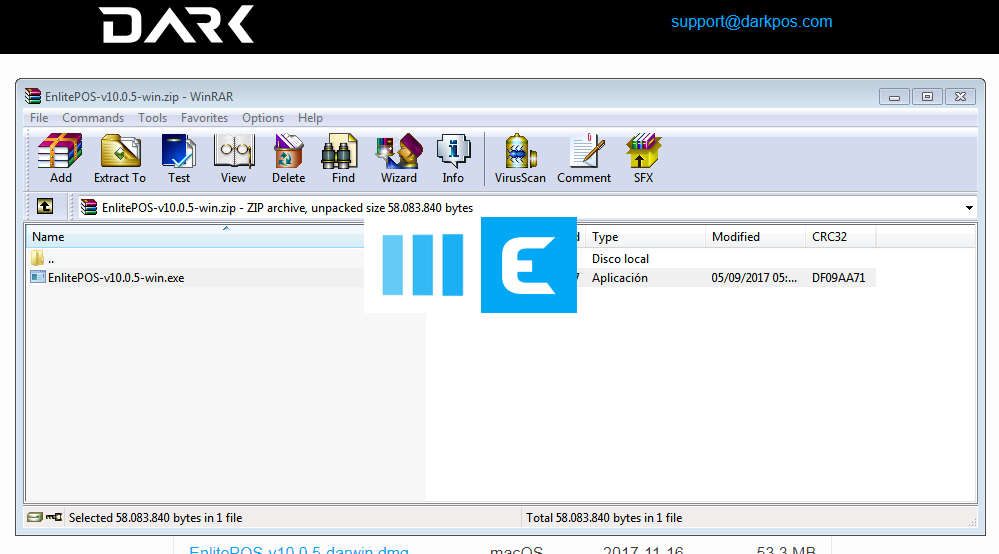Sort by the Modified column header
The height and width of the screenshot is (554, 999).
click(x=756, y=237)
